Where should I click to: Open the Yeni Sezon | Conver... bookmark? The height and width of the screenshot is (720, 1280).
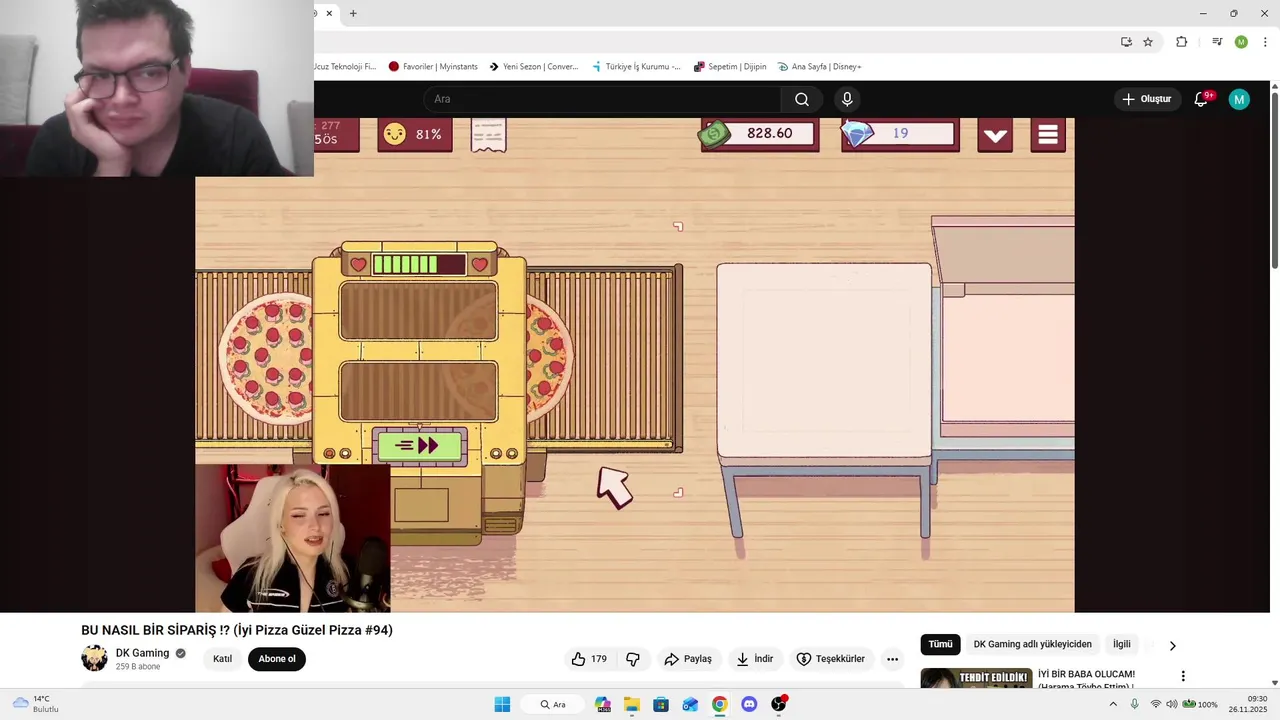(x=533, y=67)
